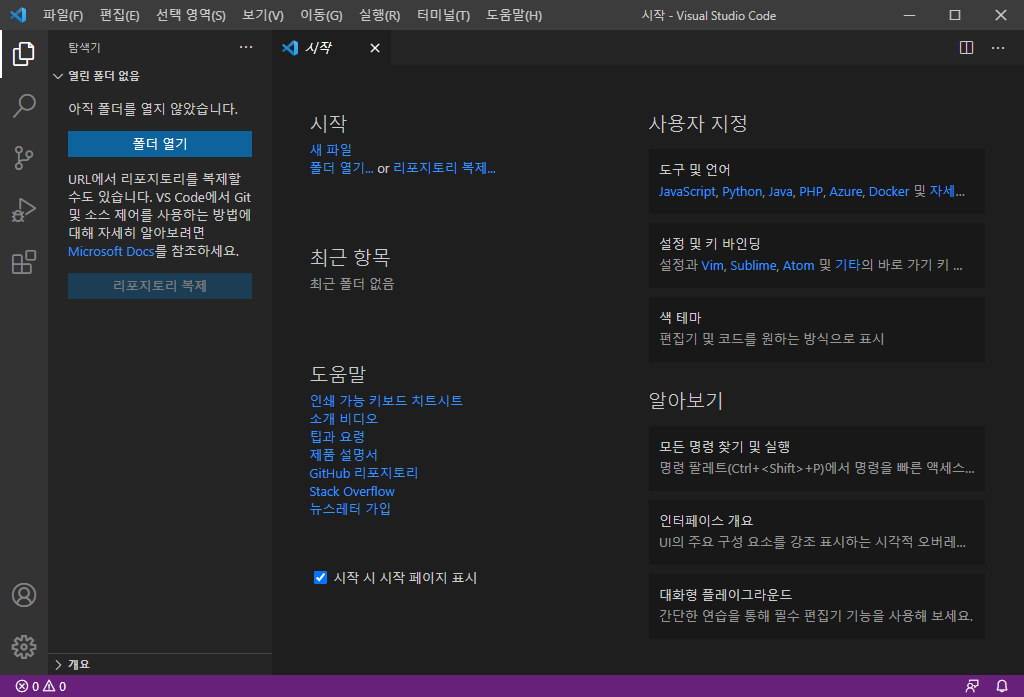
Task: Open the Stack Overflow link
Action: 352,491
